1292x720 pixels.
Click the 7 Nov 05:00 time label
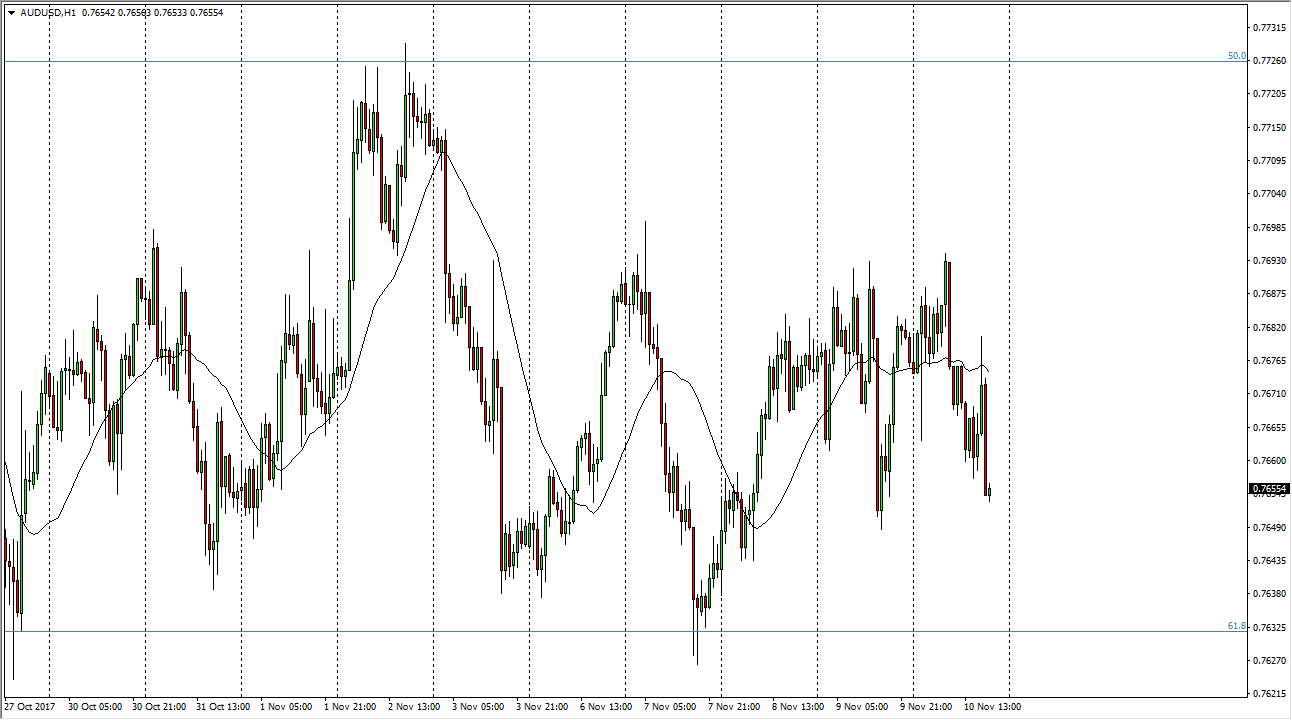[x=668, y=706]
